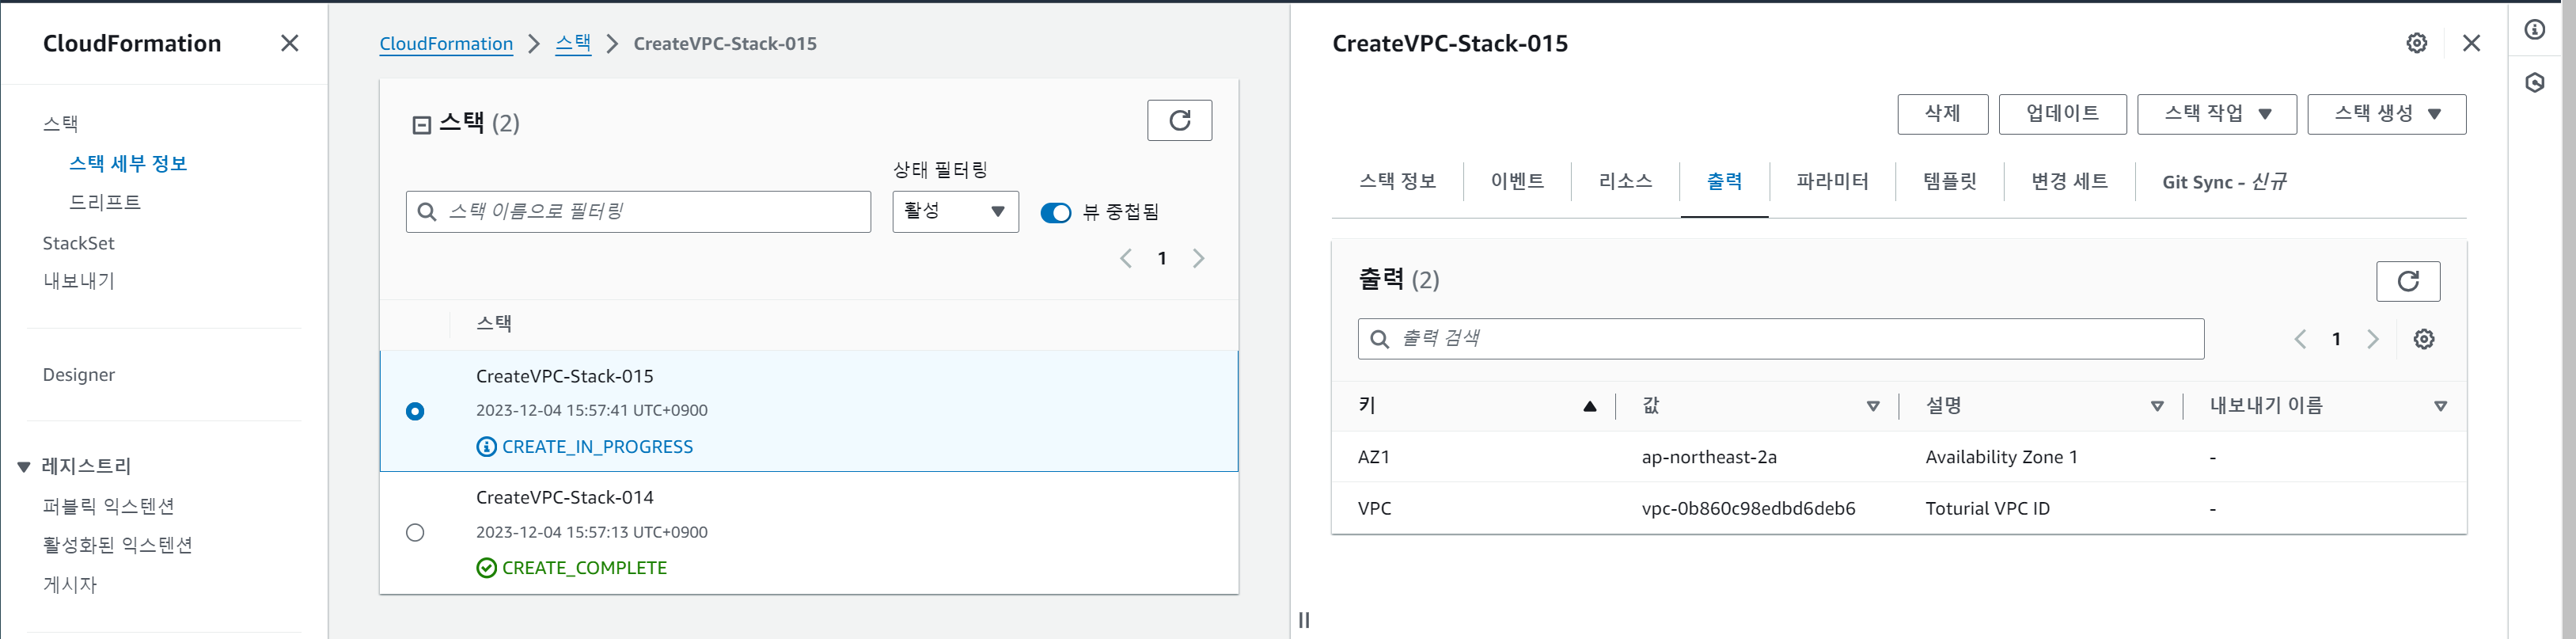Click the 스택 column header in list
The height and width of the screenshot is (639, 2576).
[x=493, y=324]
